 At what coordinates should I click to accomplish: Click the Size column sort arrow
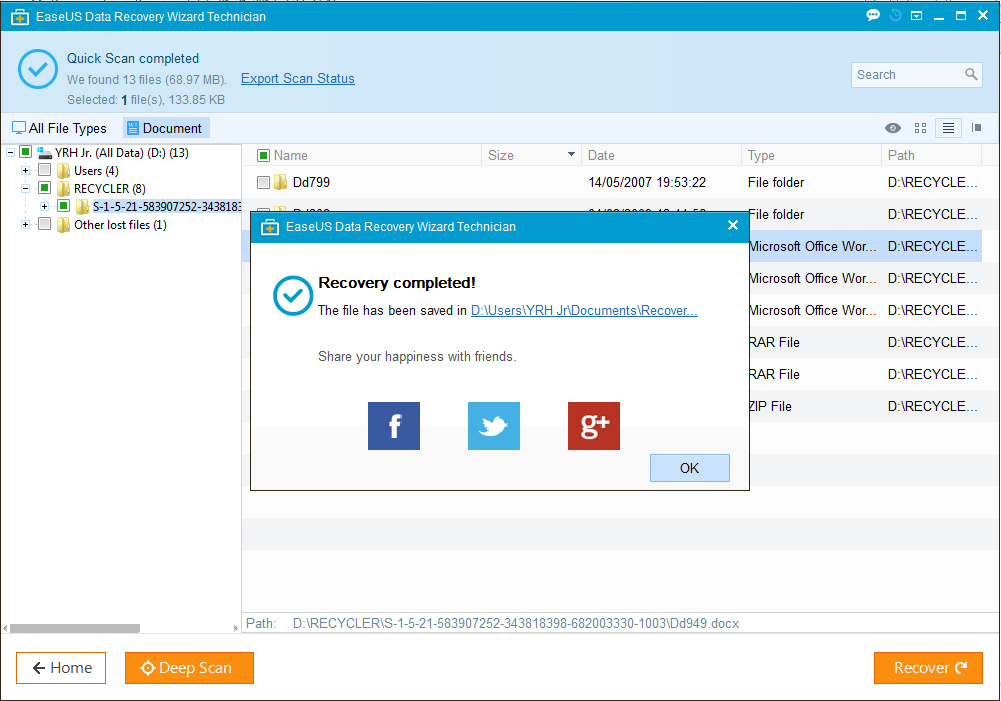(571, 155)
